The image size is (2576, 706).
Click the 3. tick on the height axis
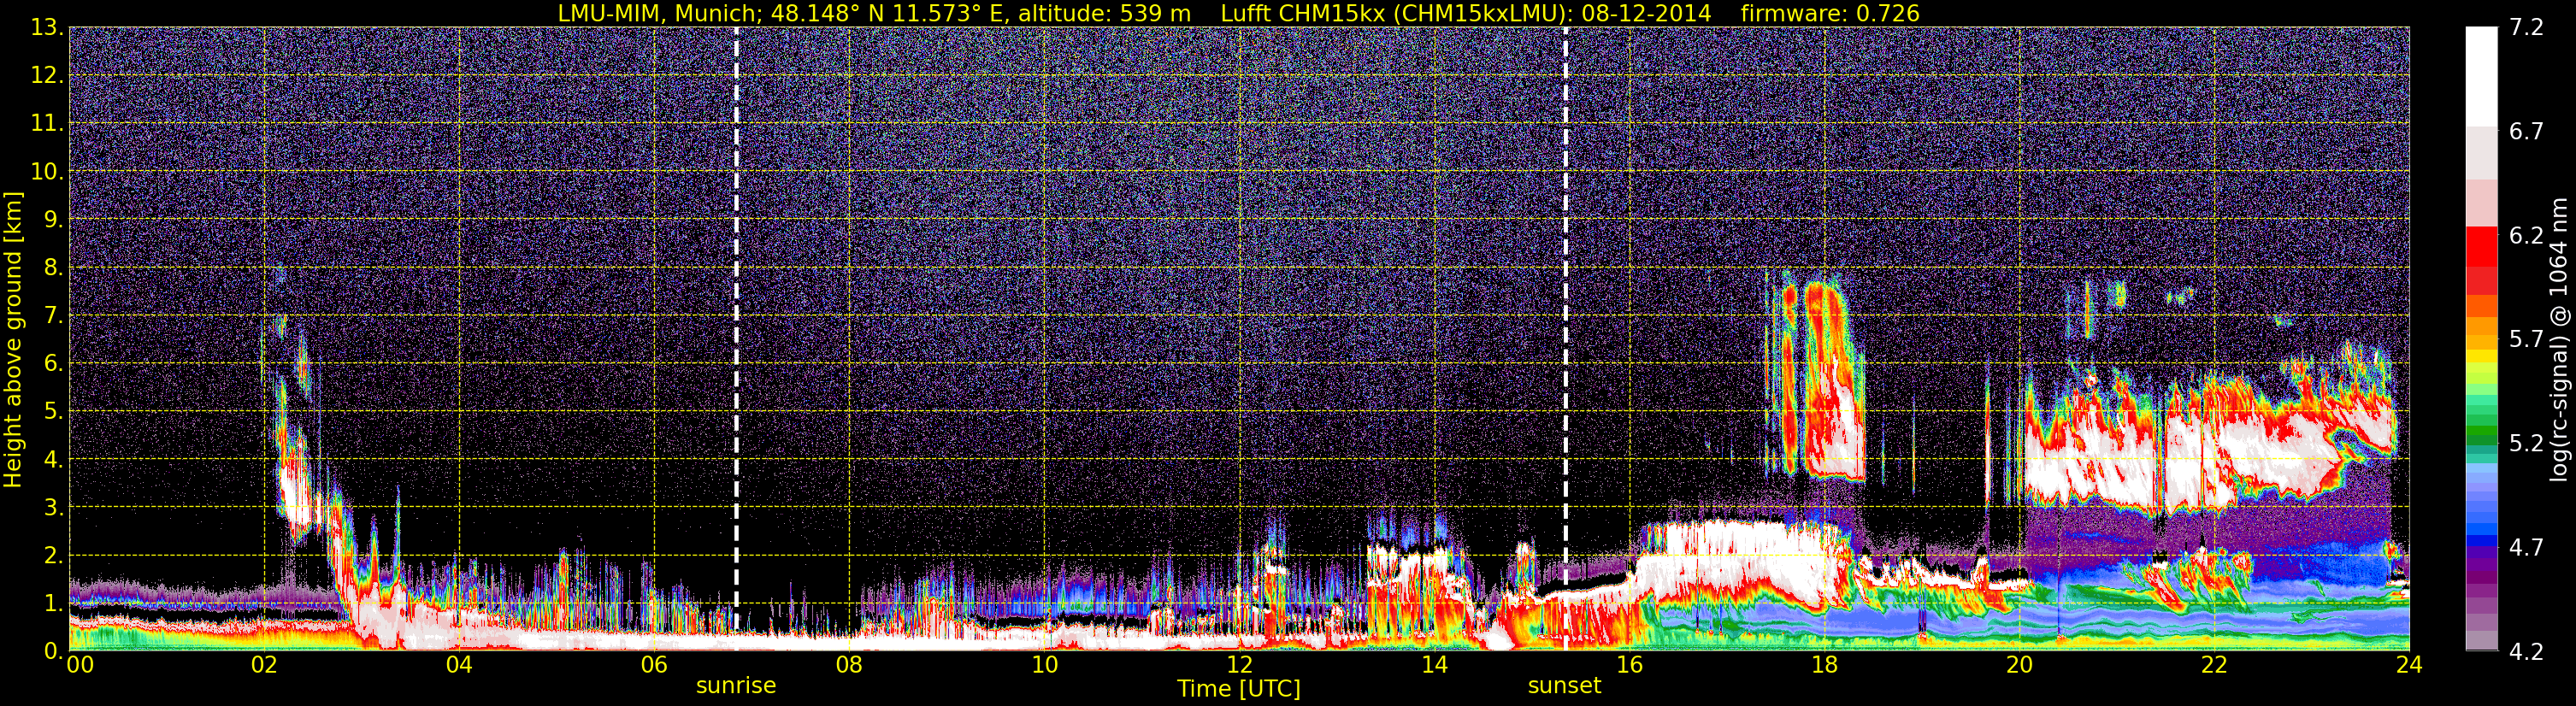[53, 507]
